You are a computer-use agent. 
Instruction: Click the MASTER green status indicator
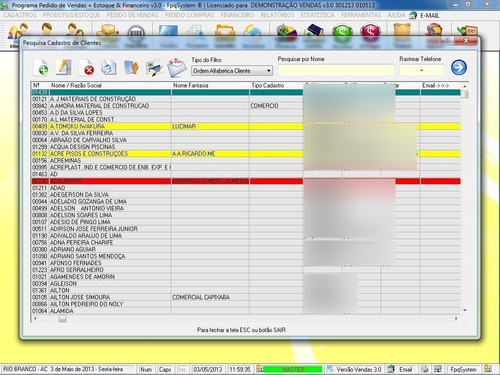(293, 369)
